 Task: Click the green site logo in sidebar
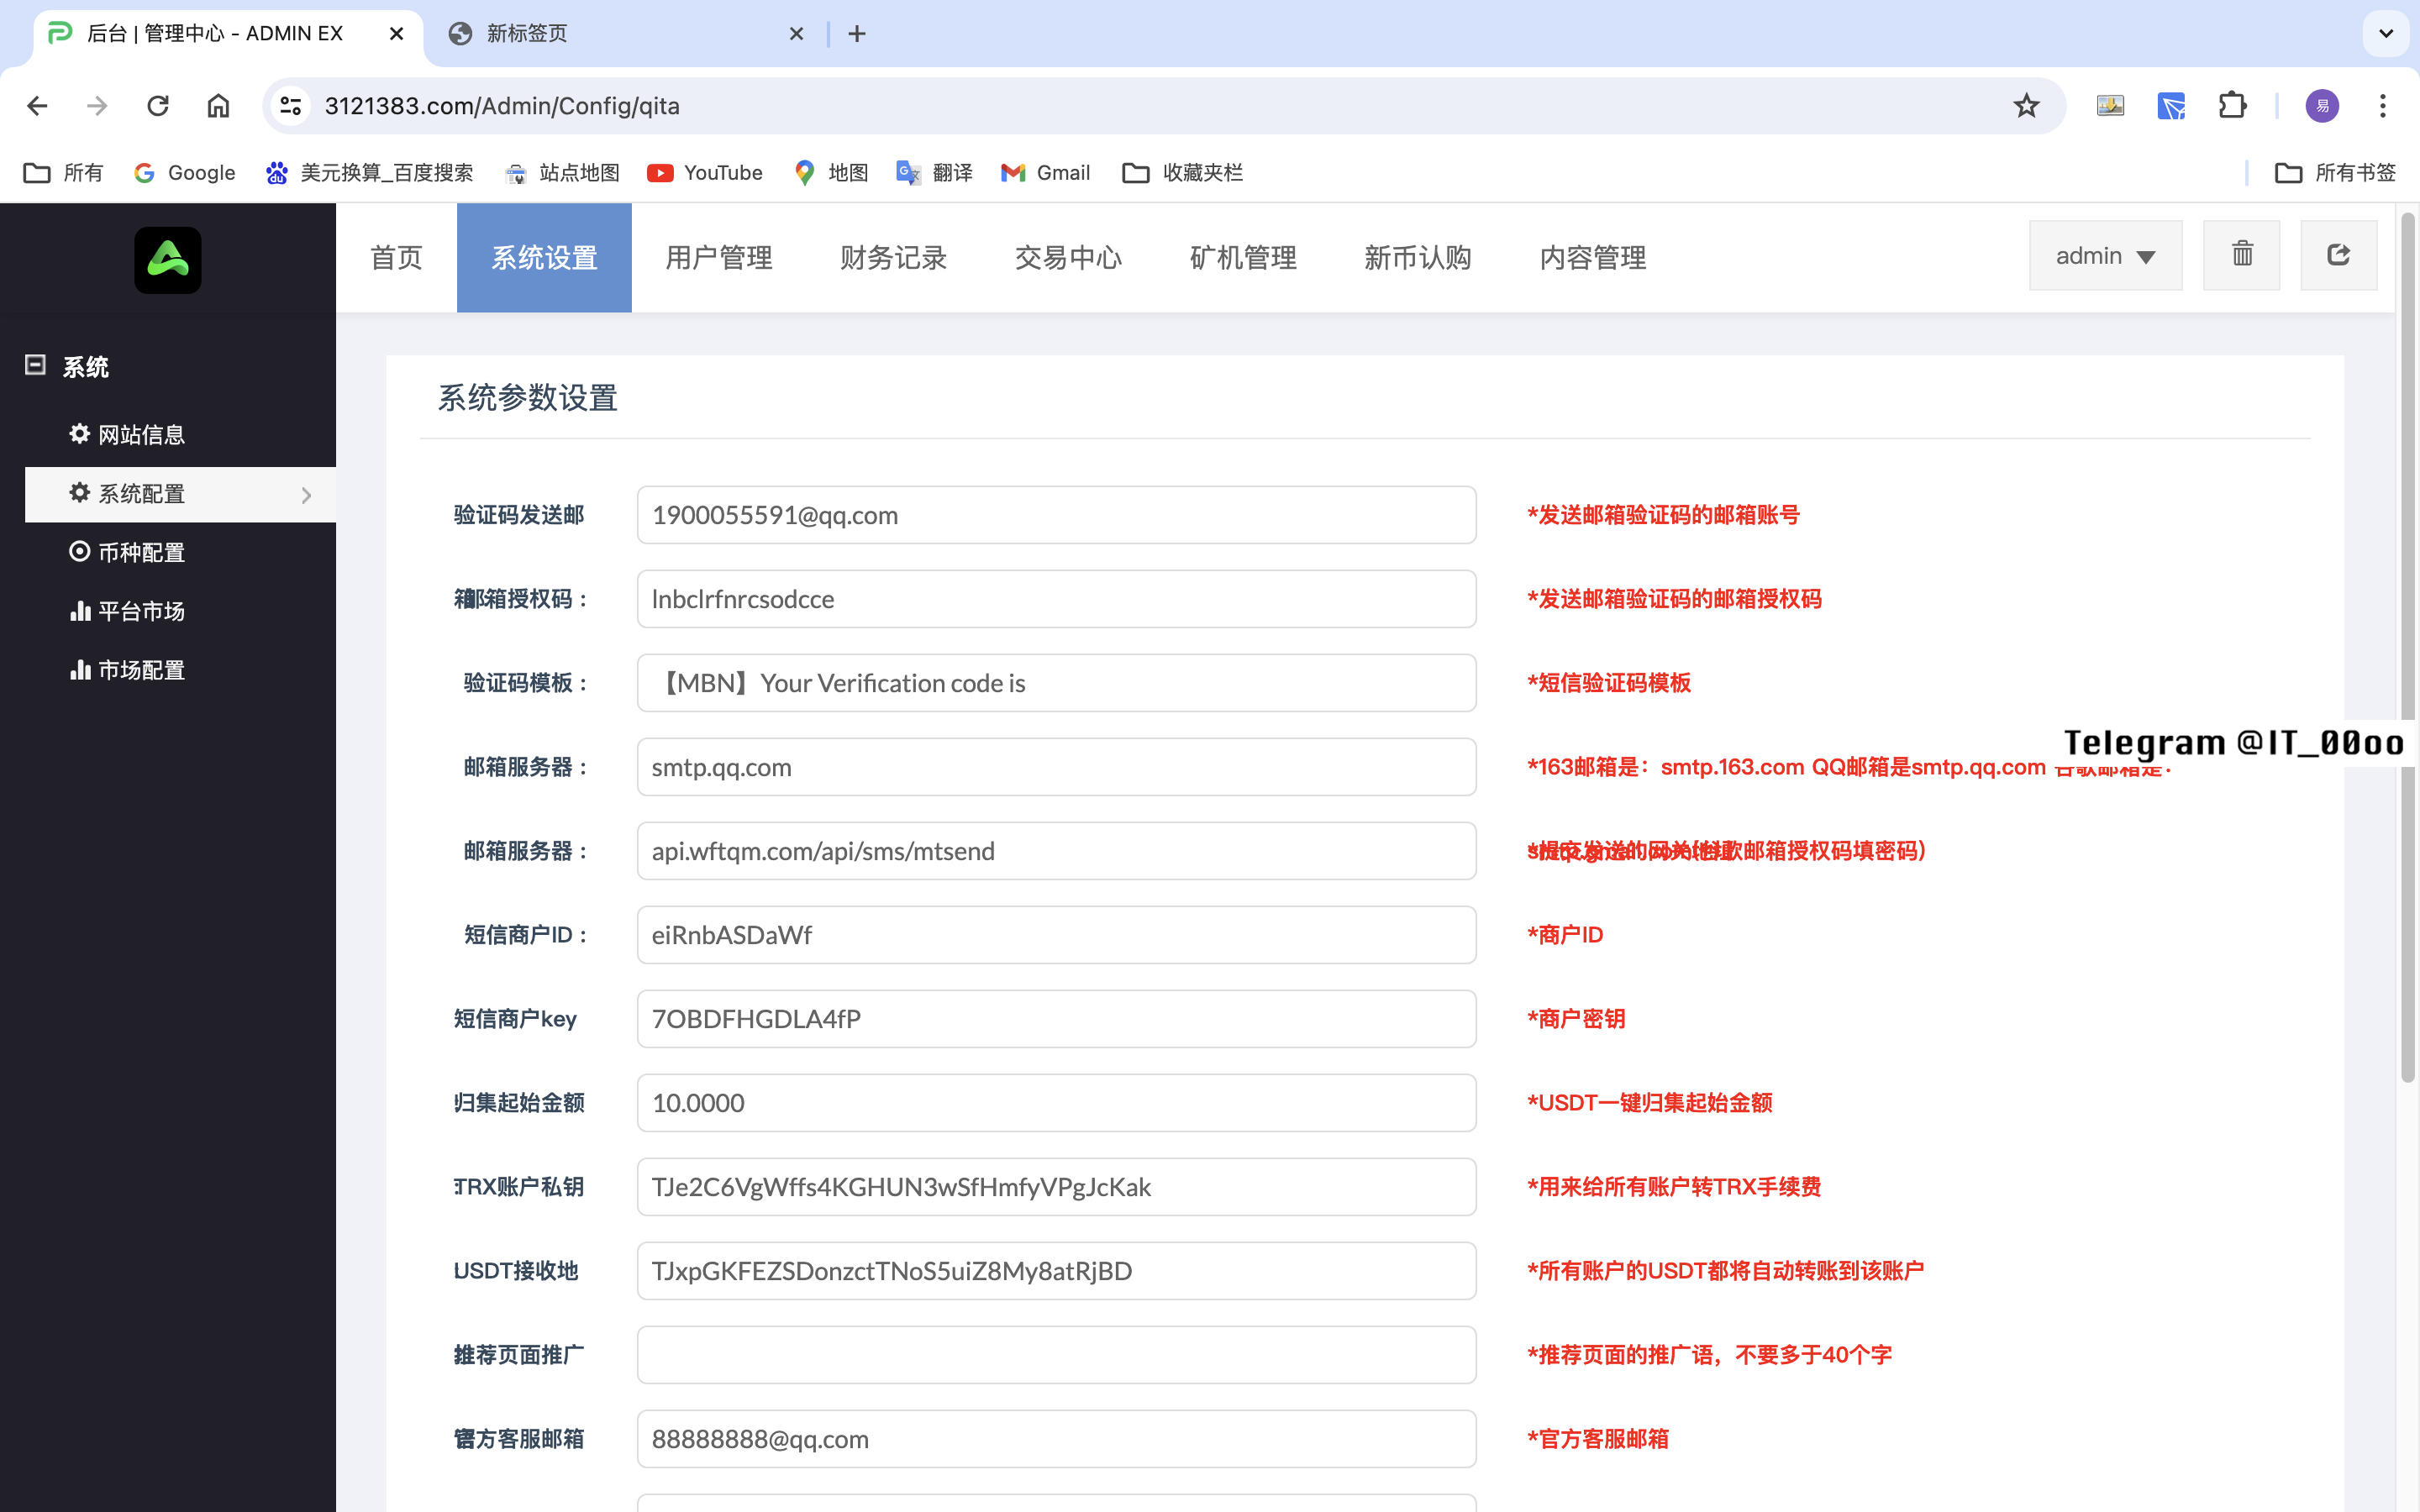pyautogui.click(x=168, y=260)
